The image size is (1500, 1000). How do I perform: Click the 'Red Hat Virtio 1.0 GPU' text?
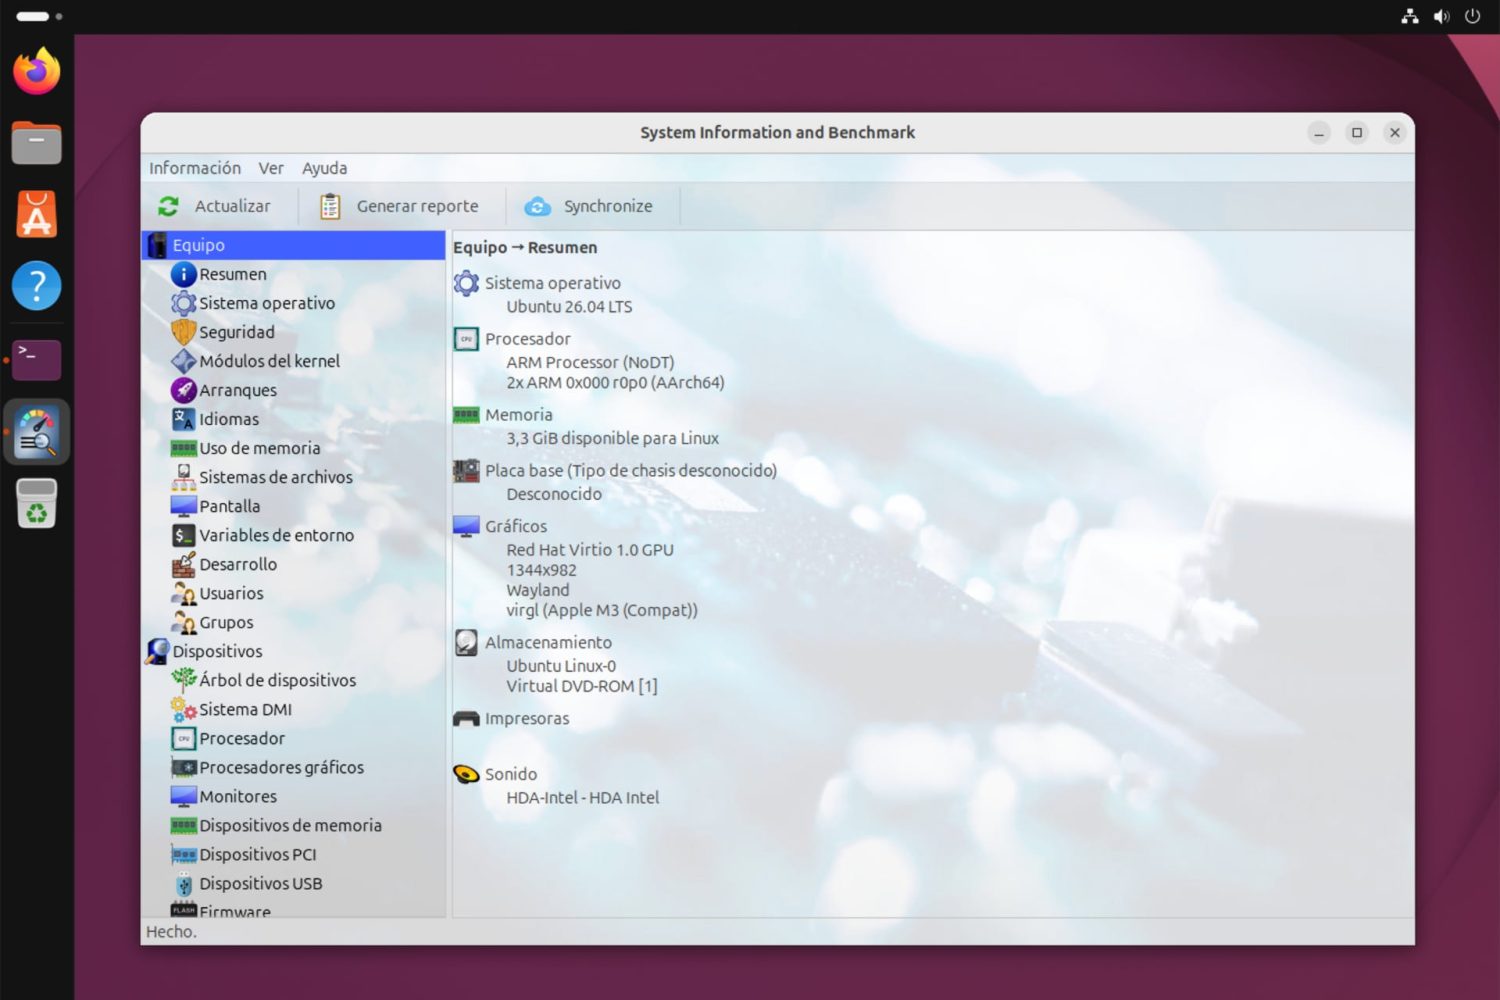(590, 550)
